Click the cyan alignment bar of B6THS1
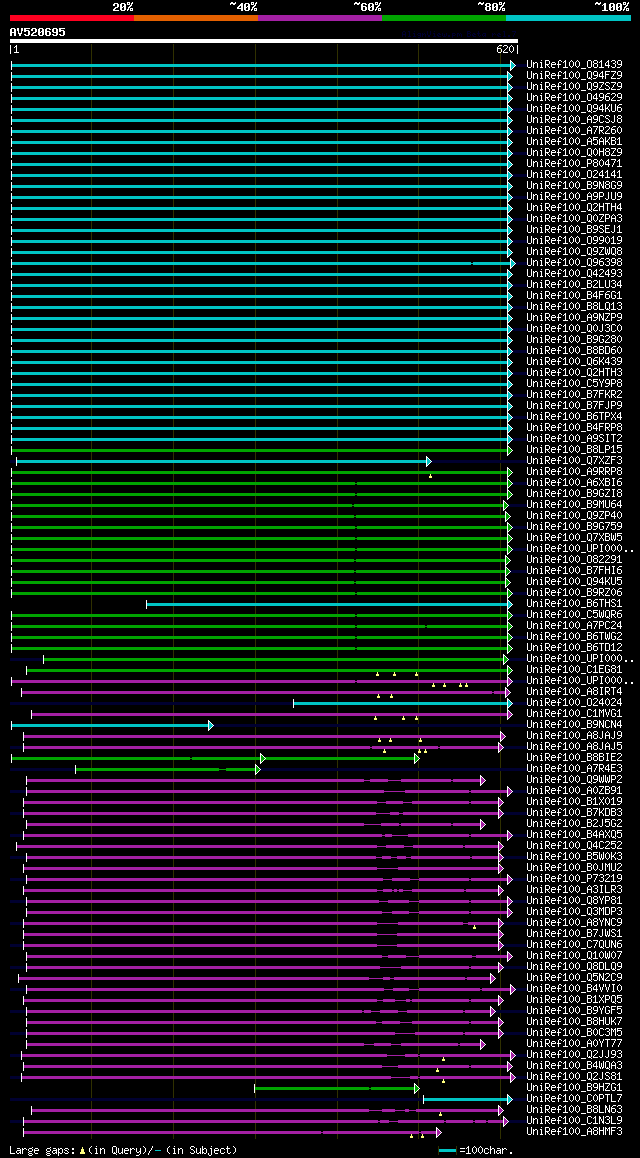The height and width of the screenshot is (1158, 640). pos(327,604)
